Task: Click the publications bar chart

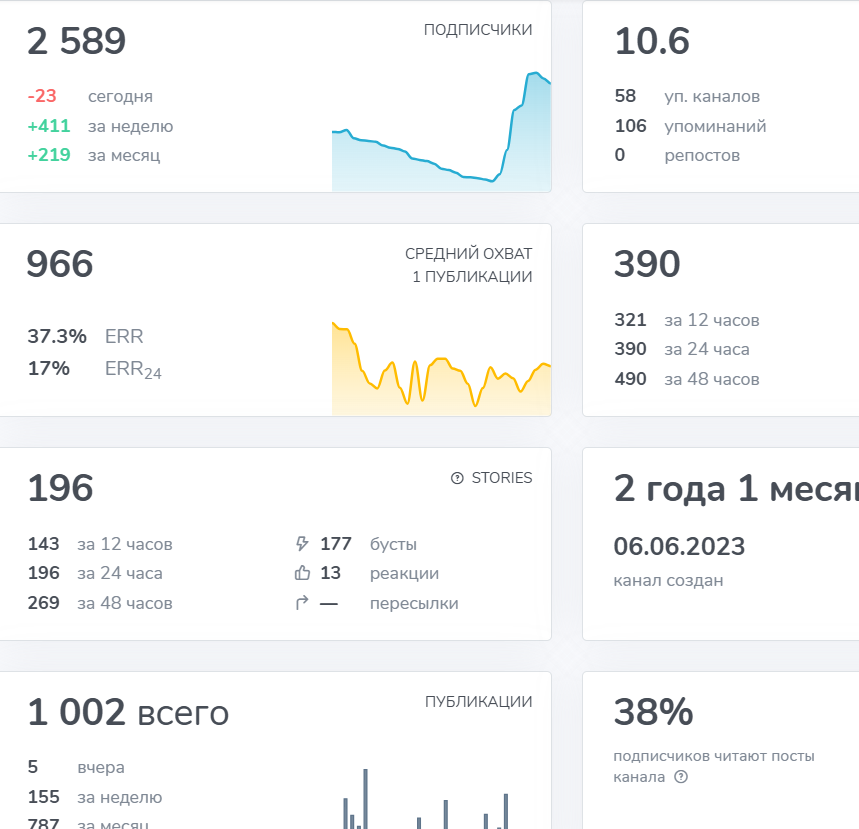Action: point(426,799)
